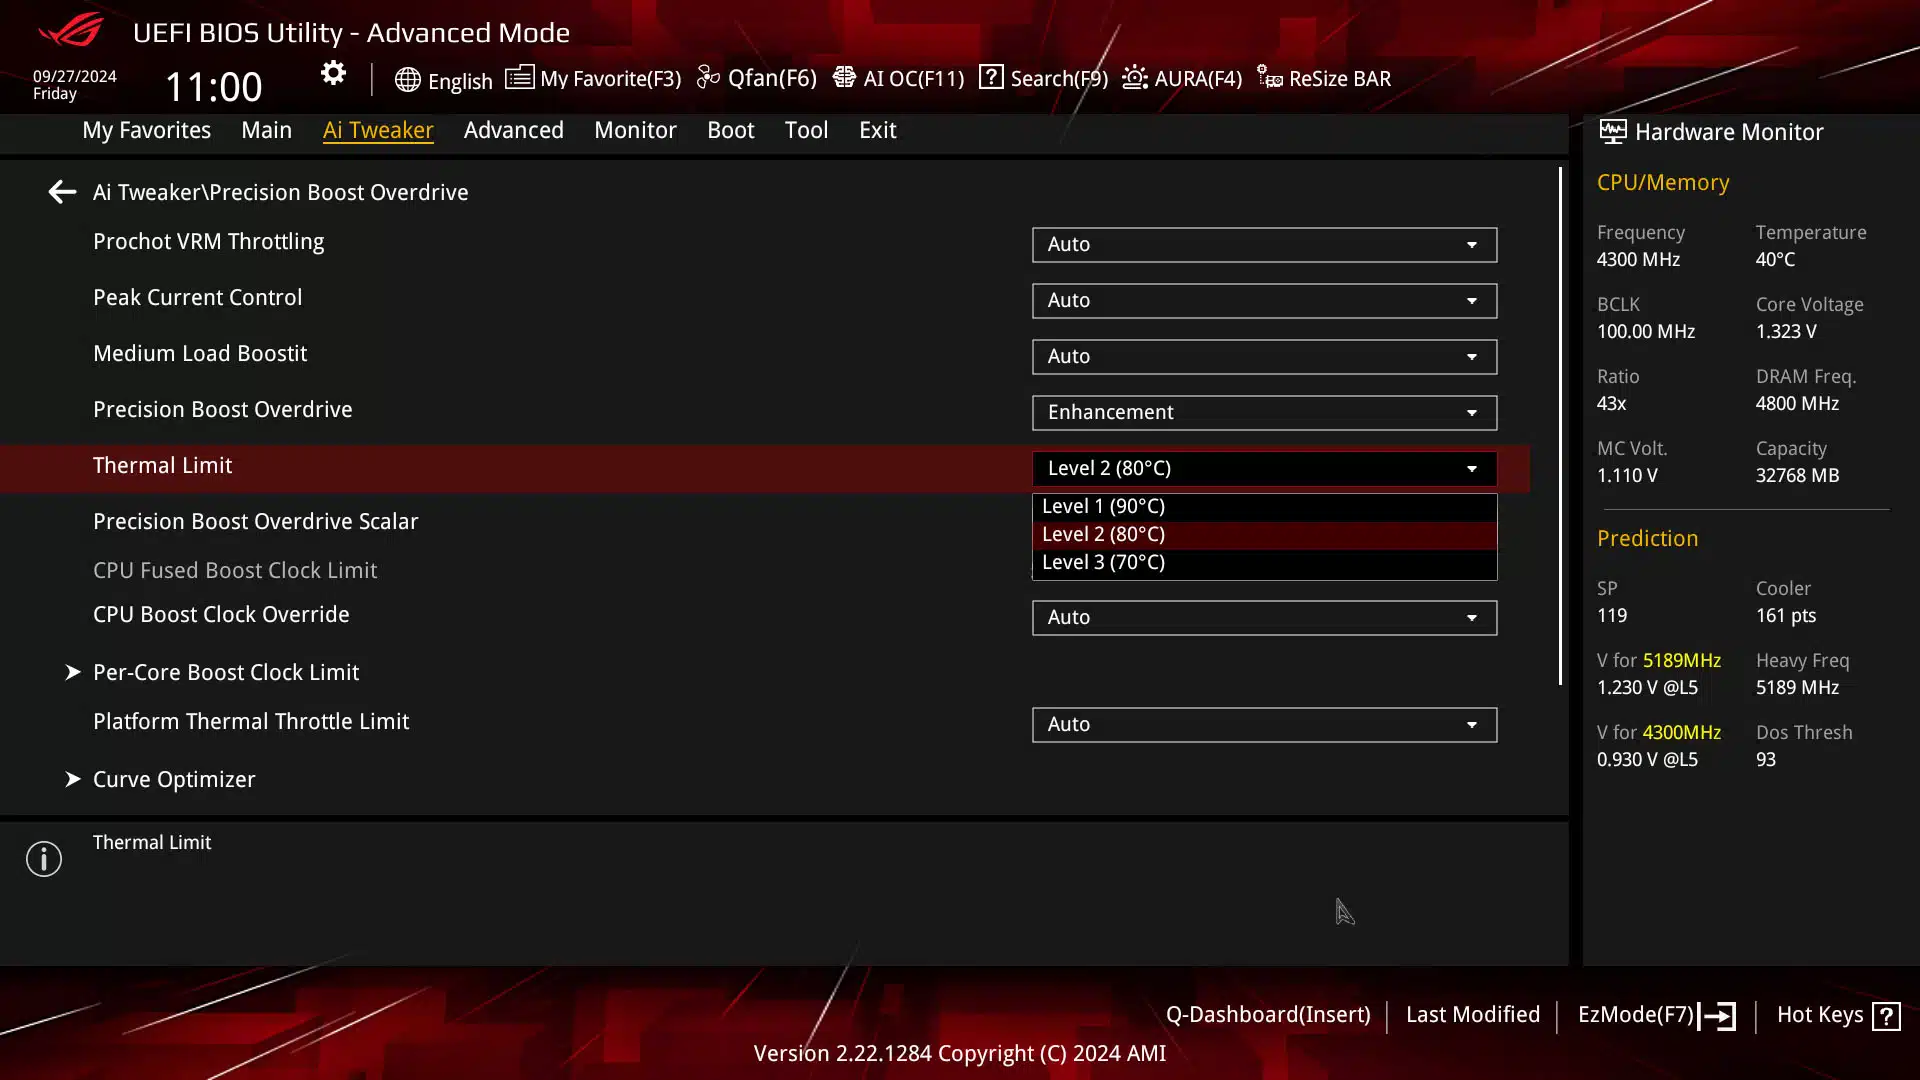Click the English language globe icon

coord(407,80)
